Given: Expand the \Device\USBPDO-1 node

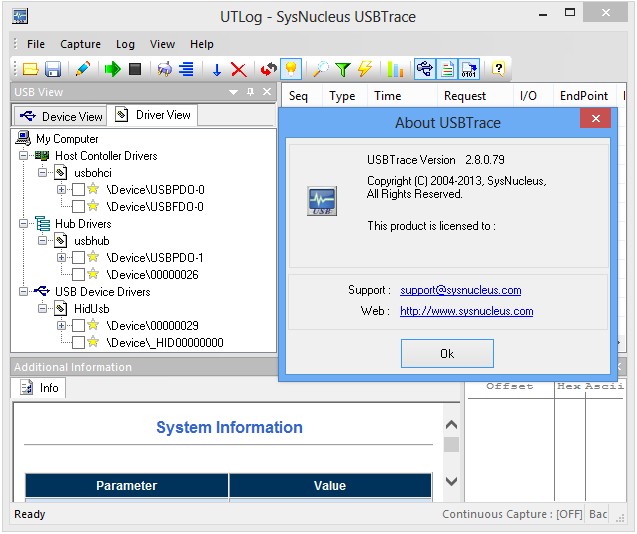Looking at the screenshot, I should click(x=61, y=257).
